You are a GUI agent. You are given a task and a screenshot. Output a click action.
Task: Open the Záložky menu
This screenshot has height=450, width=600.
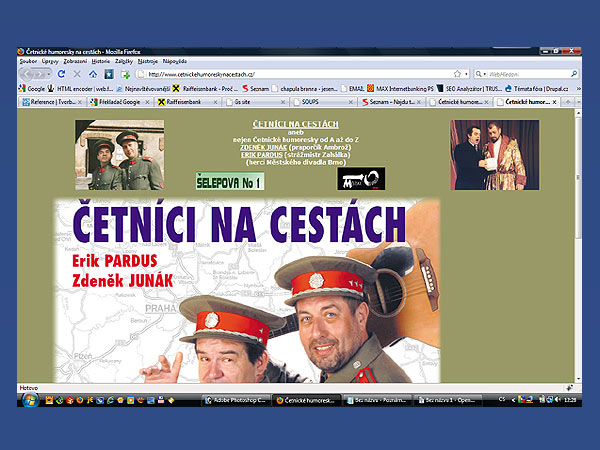(x=124, y=61)
